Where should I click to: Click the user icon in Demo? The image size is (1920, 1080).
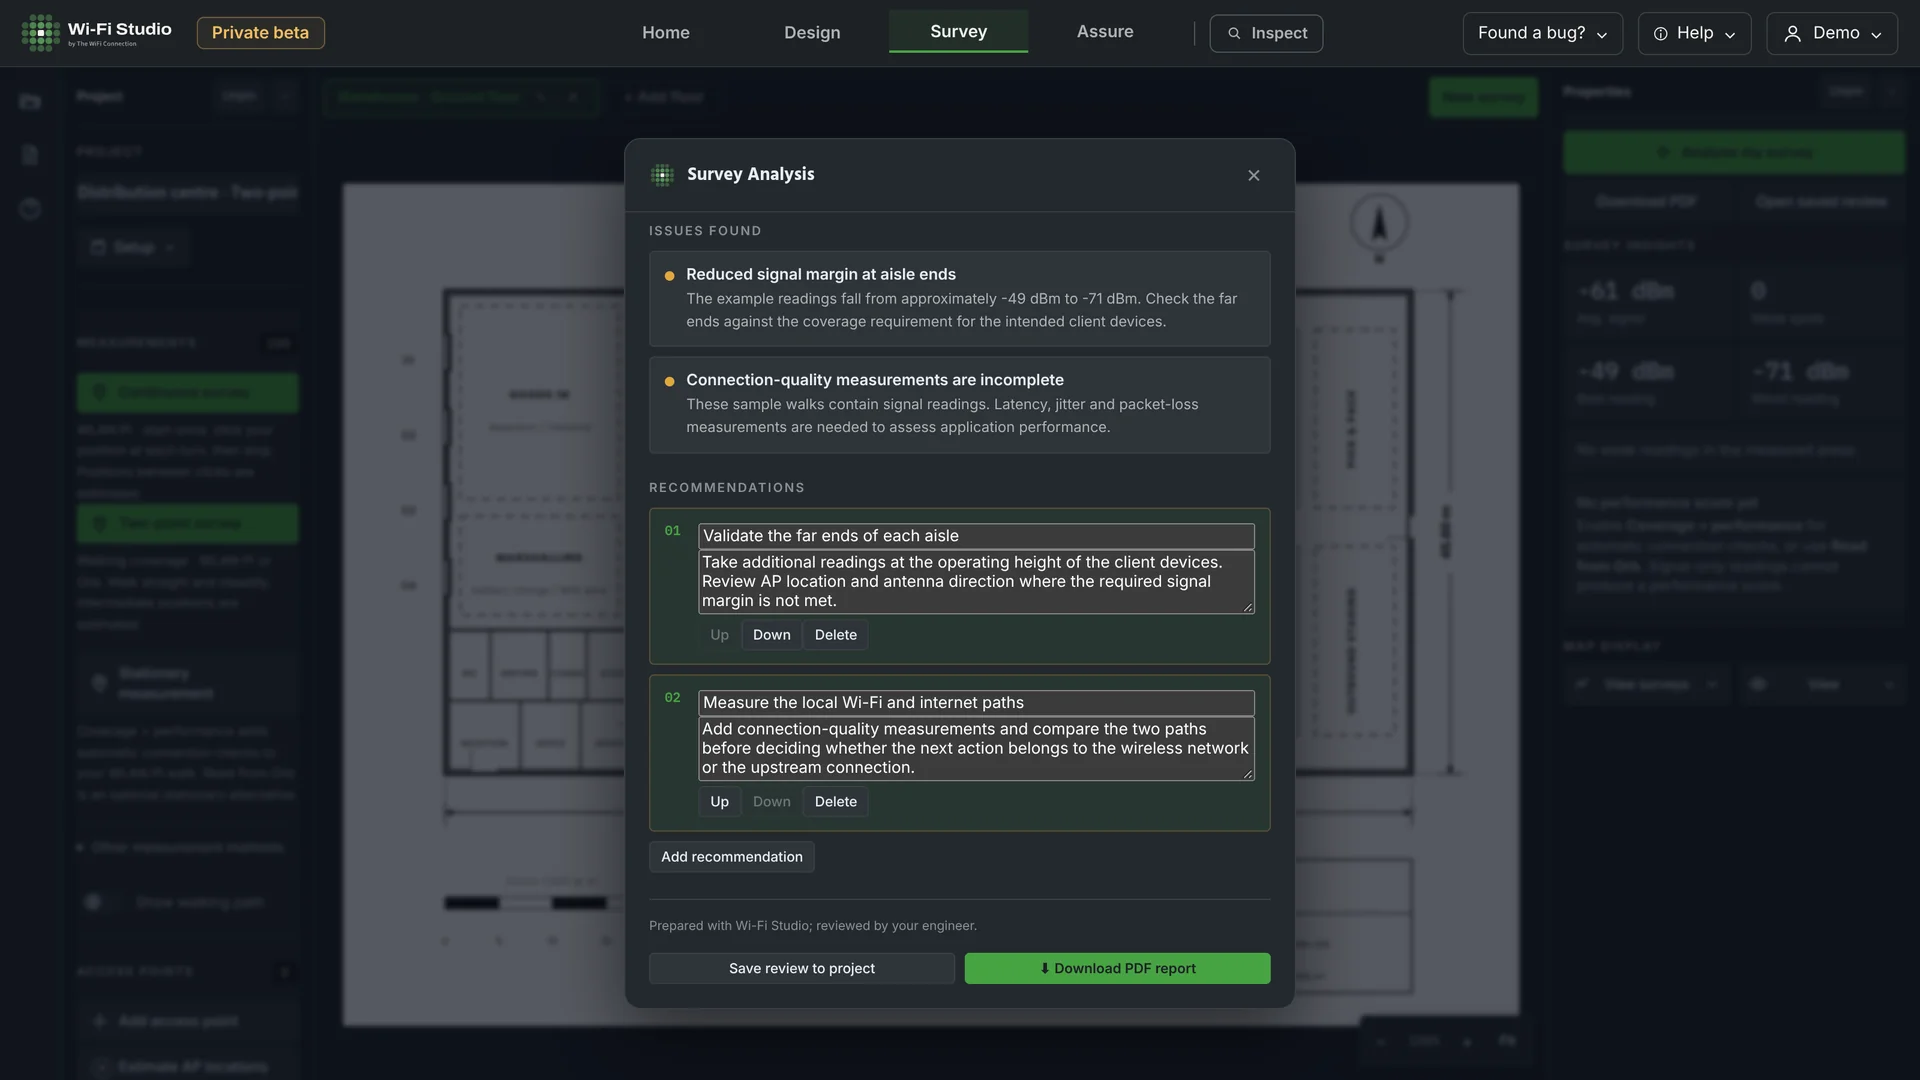click(1792, 34)
